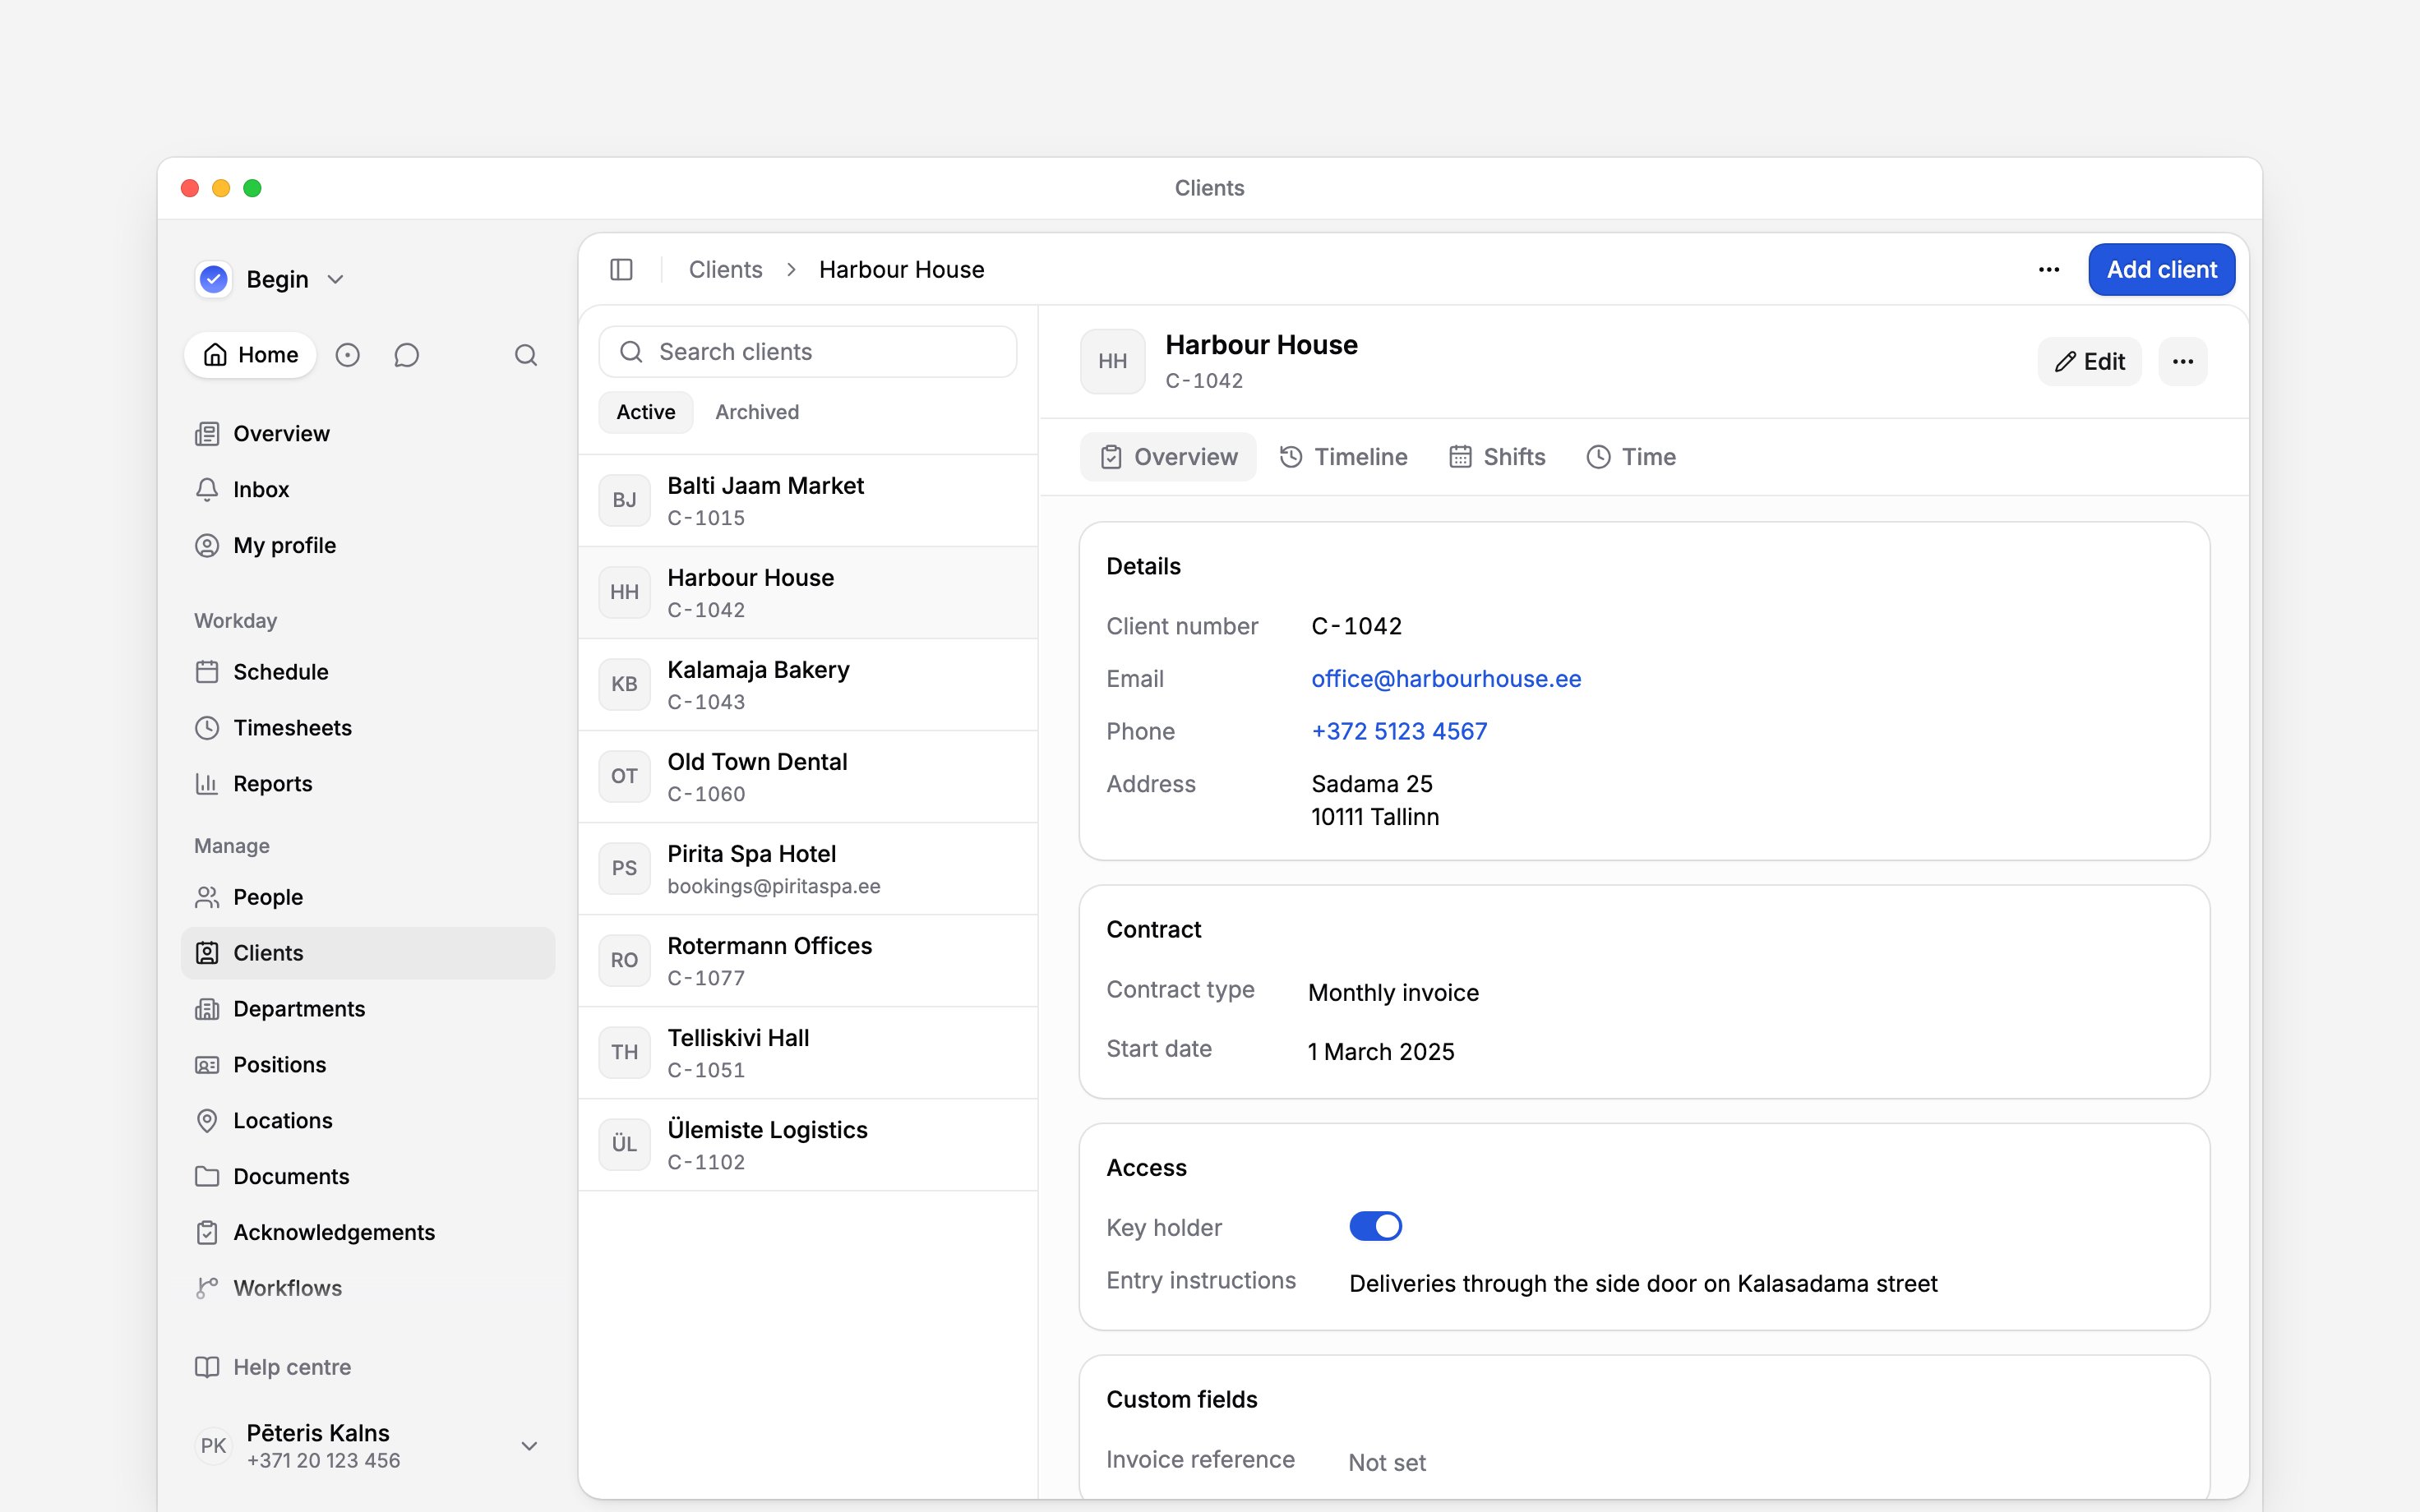Open Acknowledgements in the sidebar
This screenshot has height=1512, width=2420.
point(368,1232)
